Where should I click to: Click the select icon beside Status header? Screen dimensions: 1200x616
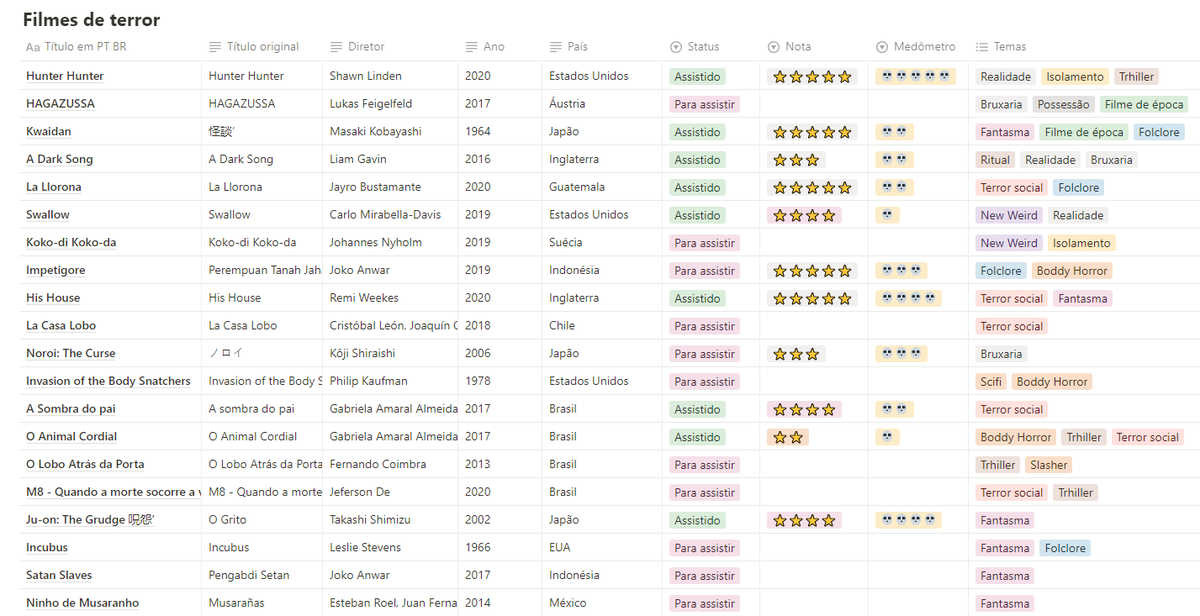click(676, 47)
